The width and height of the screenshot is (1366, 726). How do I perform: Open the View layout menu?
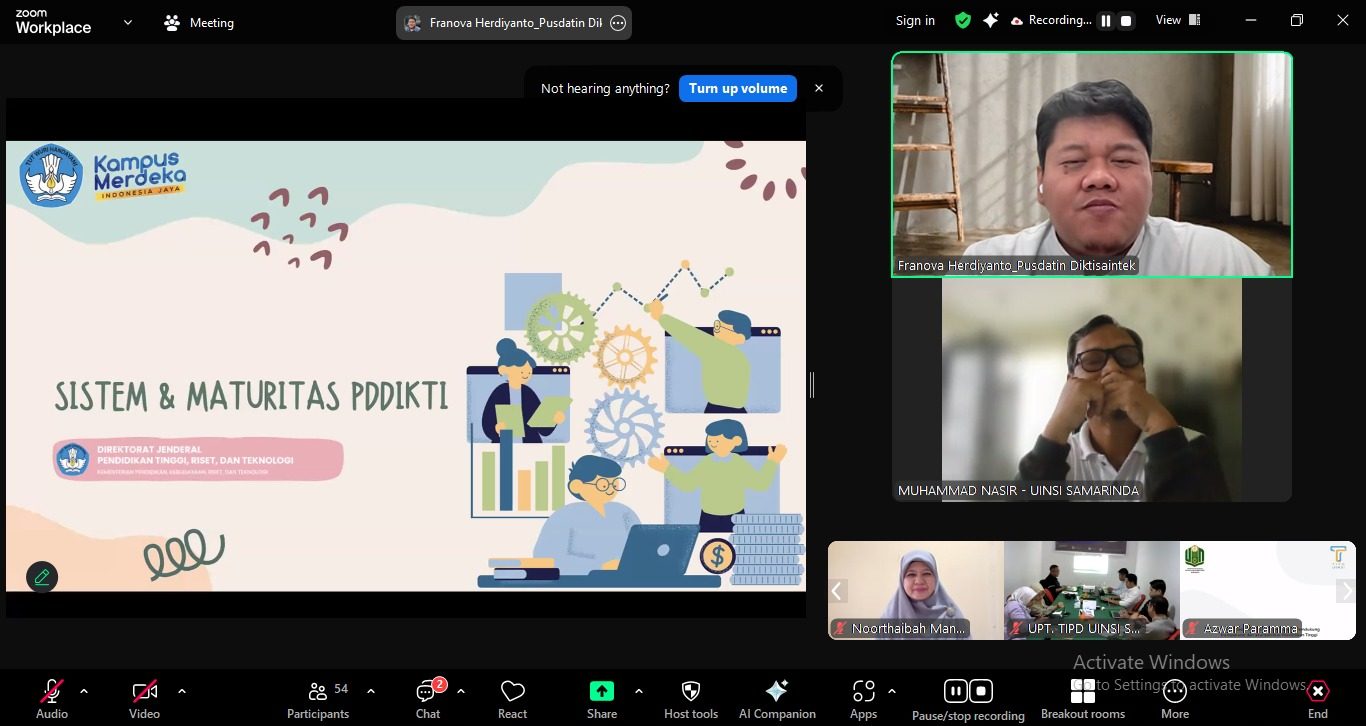tap(1176, 20)
